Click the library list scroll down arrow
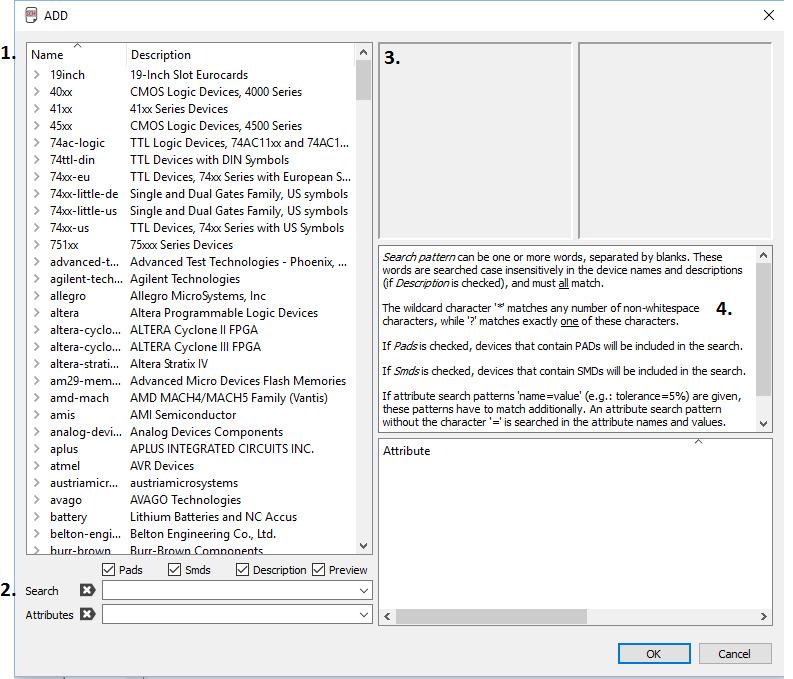The height and width of the screenshot is (679, 793). pos(363,546)
